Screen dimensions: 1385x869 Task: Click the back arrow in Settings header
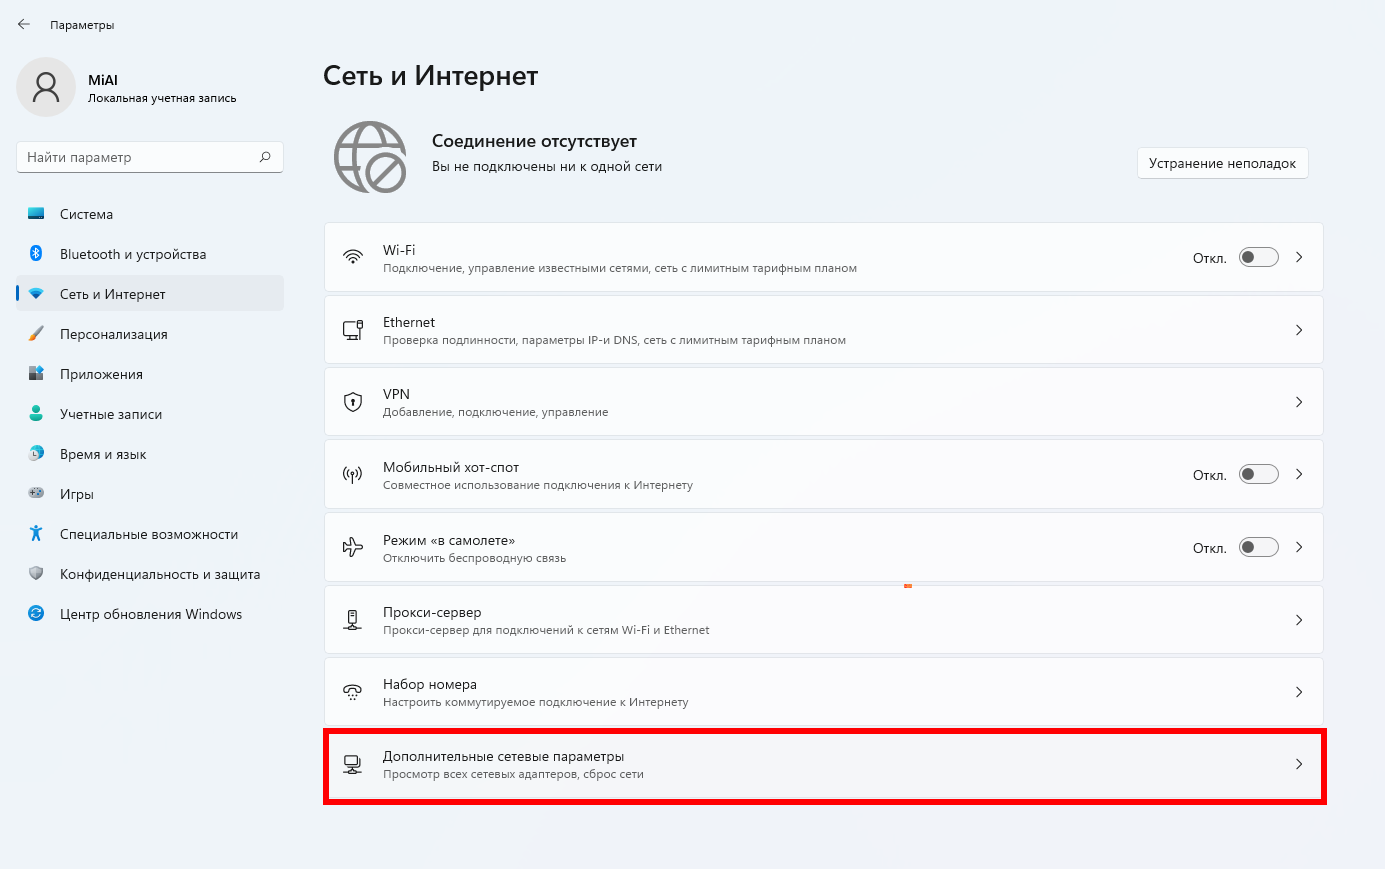[x=24, y=24]
